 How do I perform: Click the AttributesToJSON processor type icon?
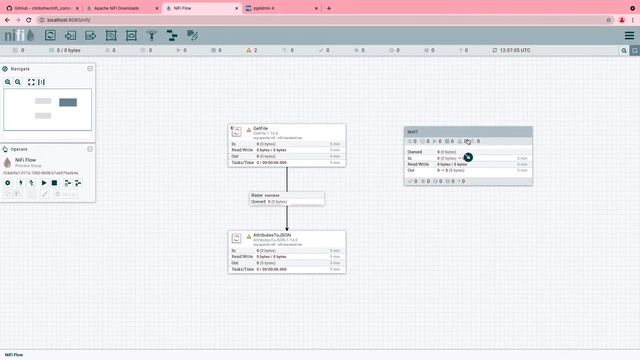(x=236, y=238)
